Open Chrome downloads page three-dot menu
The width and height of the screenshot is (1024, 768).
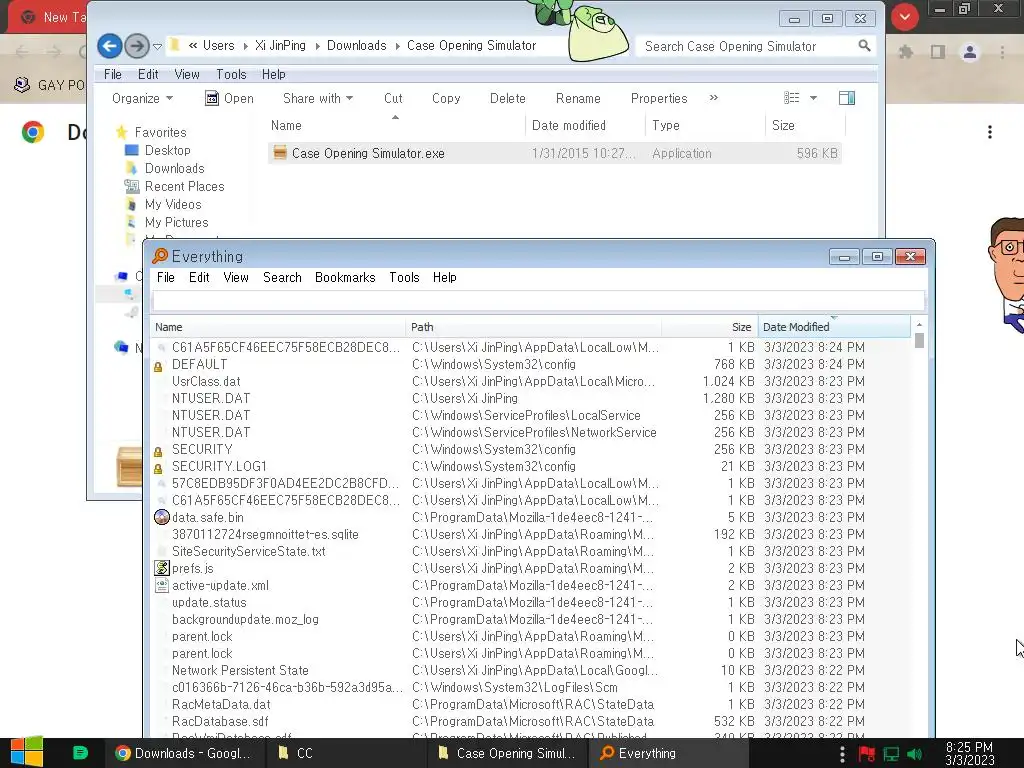(990, 132)
